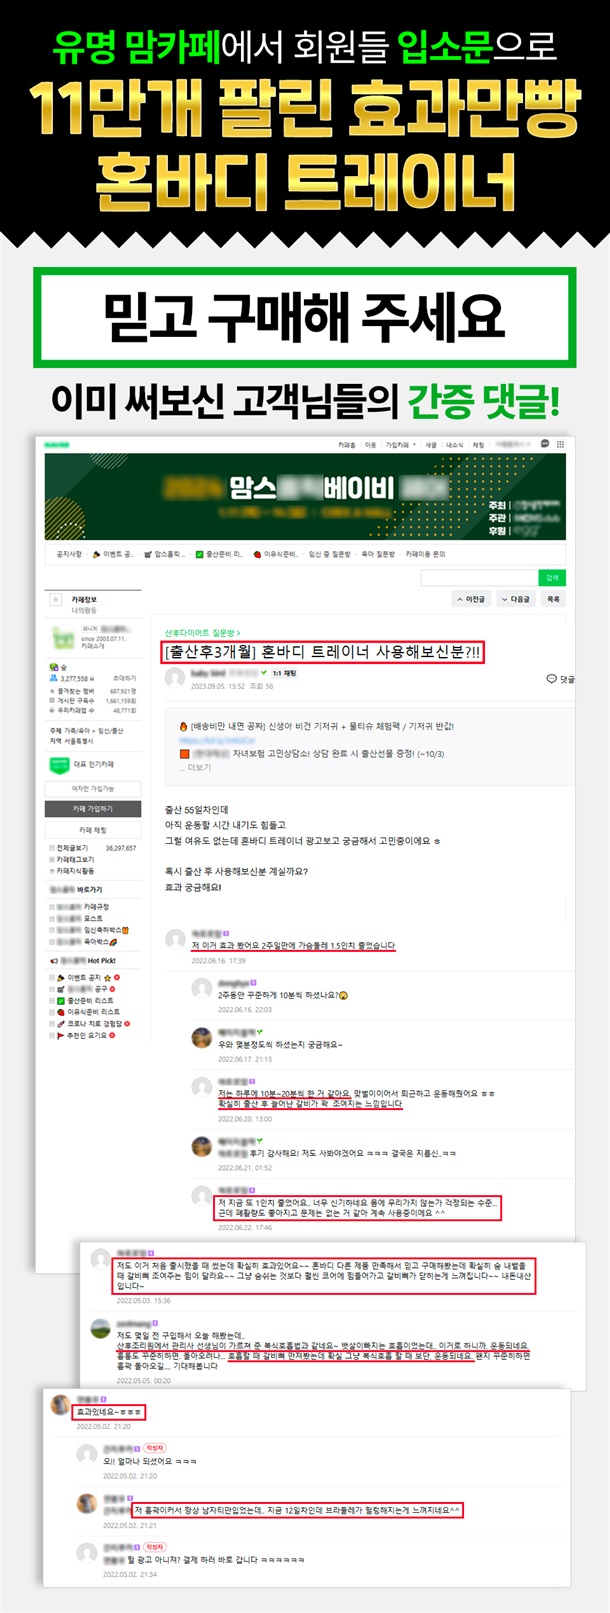
Task: Open the chat bubble icon in top bar
Action: pos(545,444)
